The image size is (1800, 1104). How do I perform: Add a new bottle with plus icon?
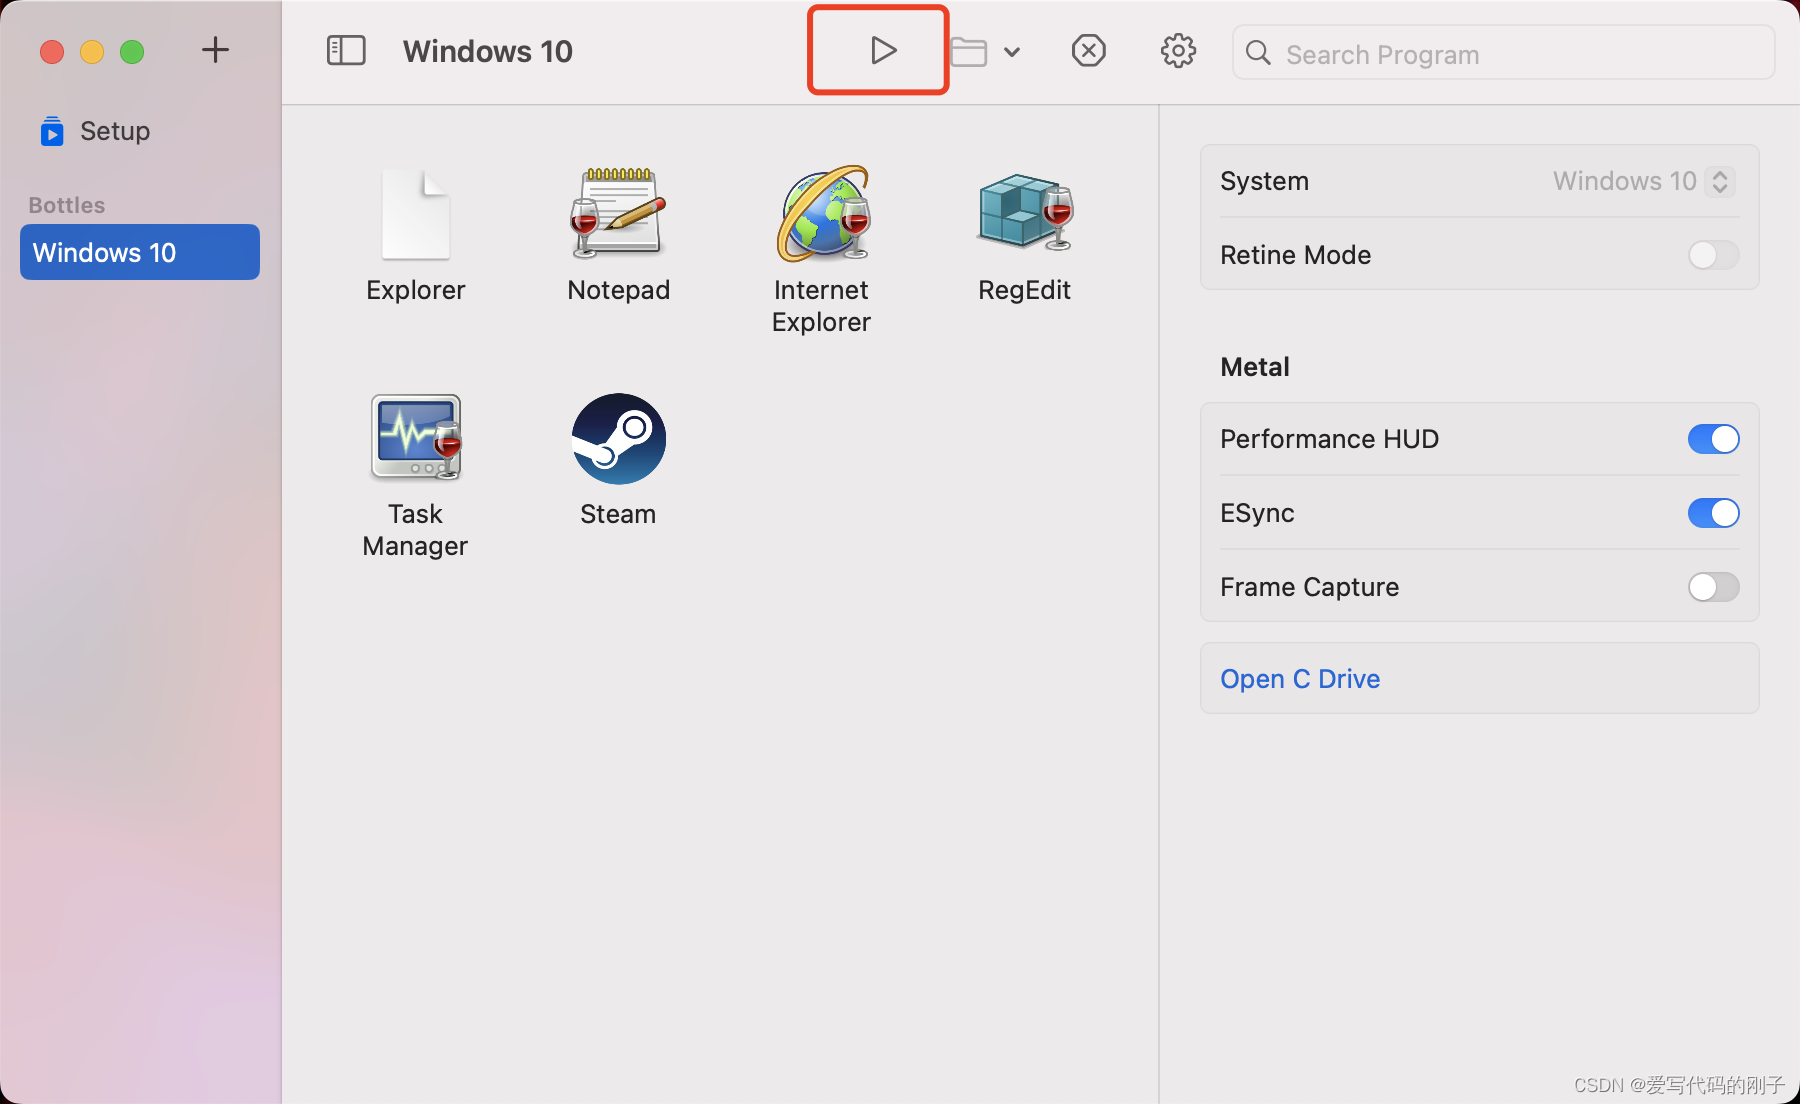point(215,49)
